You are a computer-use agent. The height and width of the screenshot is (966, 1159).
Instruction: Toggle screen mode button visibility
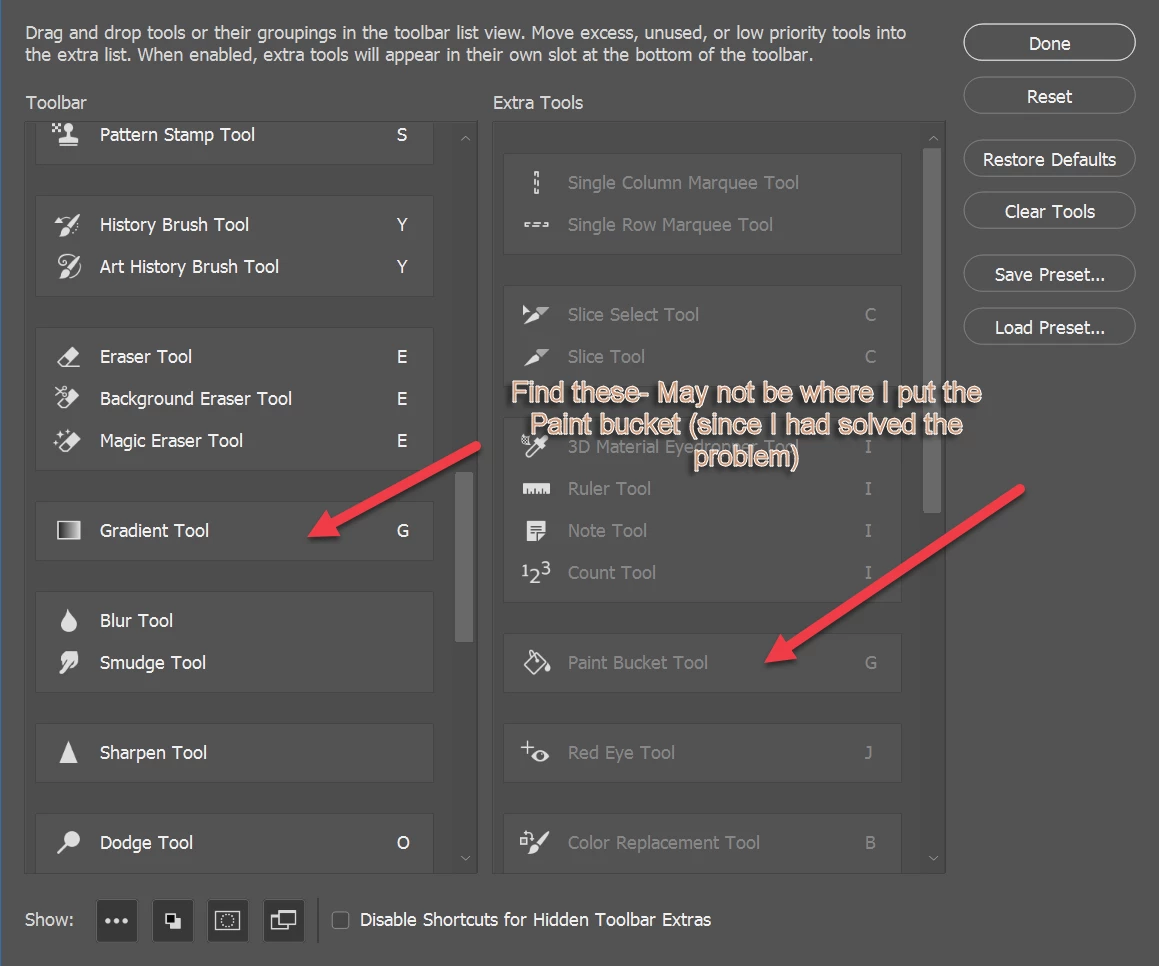click(x=284, y=920)
